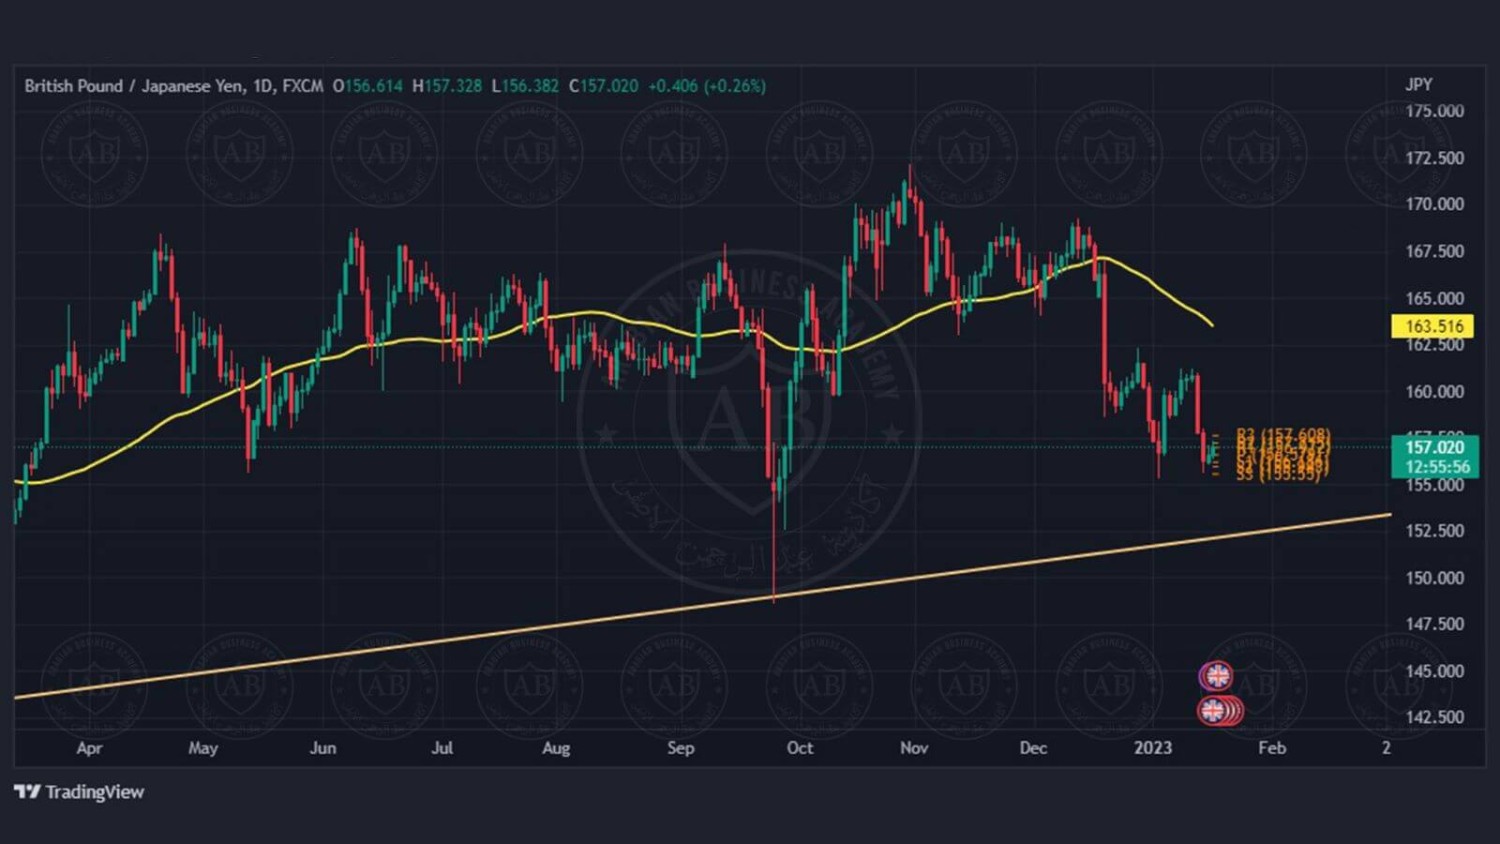The height and width of the screenshot is (844, 1500).
Task: Click the +0.406 (+0.26%) change value
Action: tap(706, 86)
